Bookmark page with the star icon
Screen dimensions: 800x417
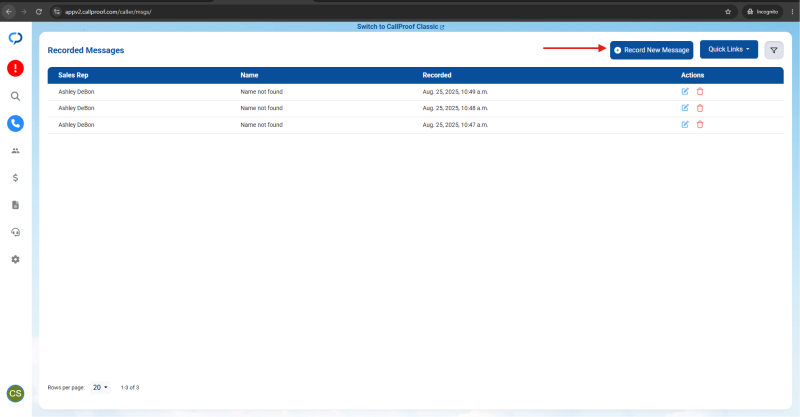coord(728,11)
